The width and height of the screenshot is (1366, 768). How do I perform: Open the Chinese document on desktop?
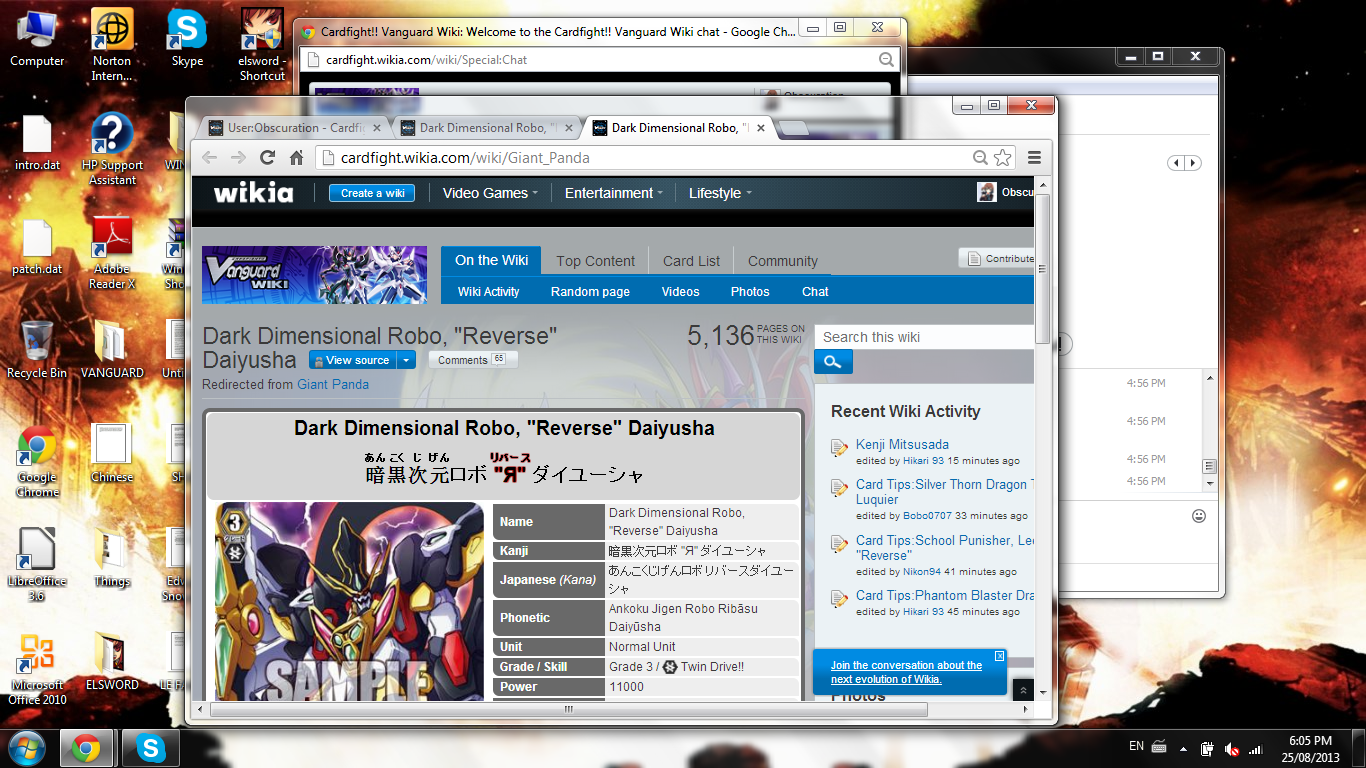[x=112, y=453]
